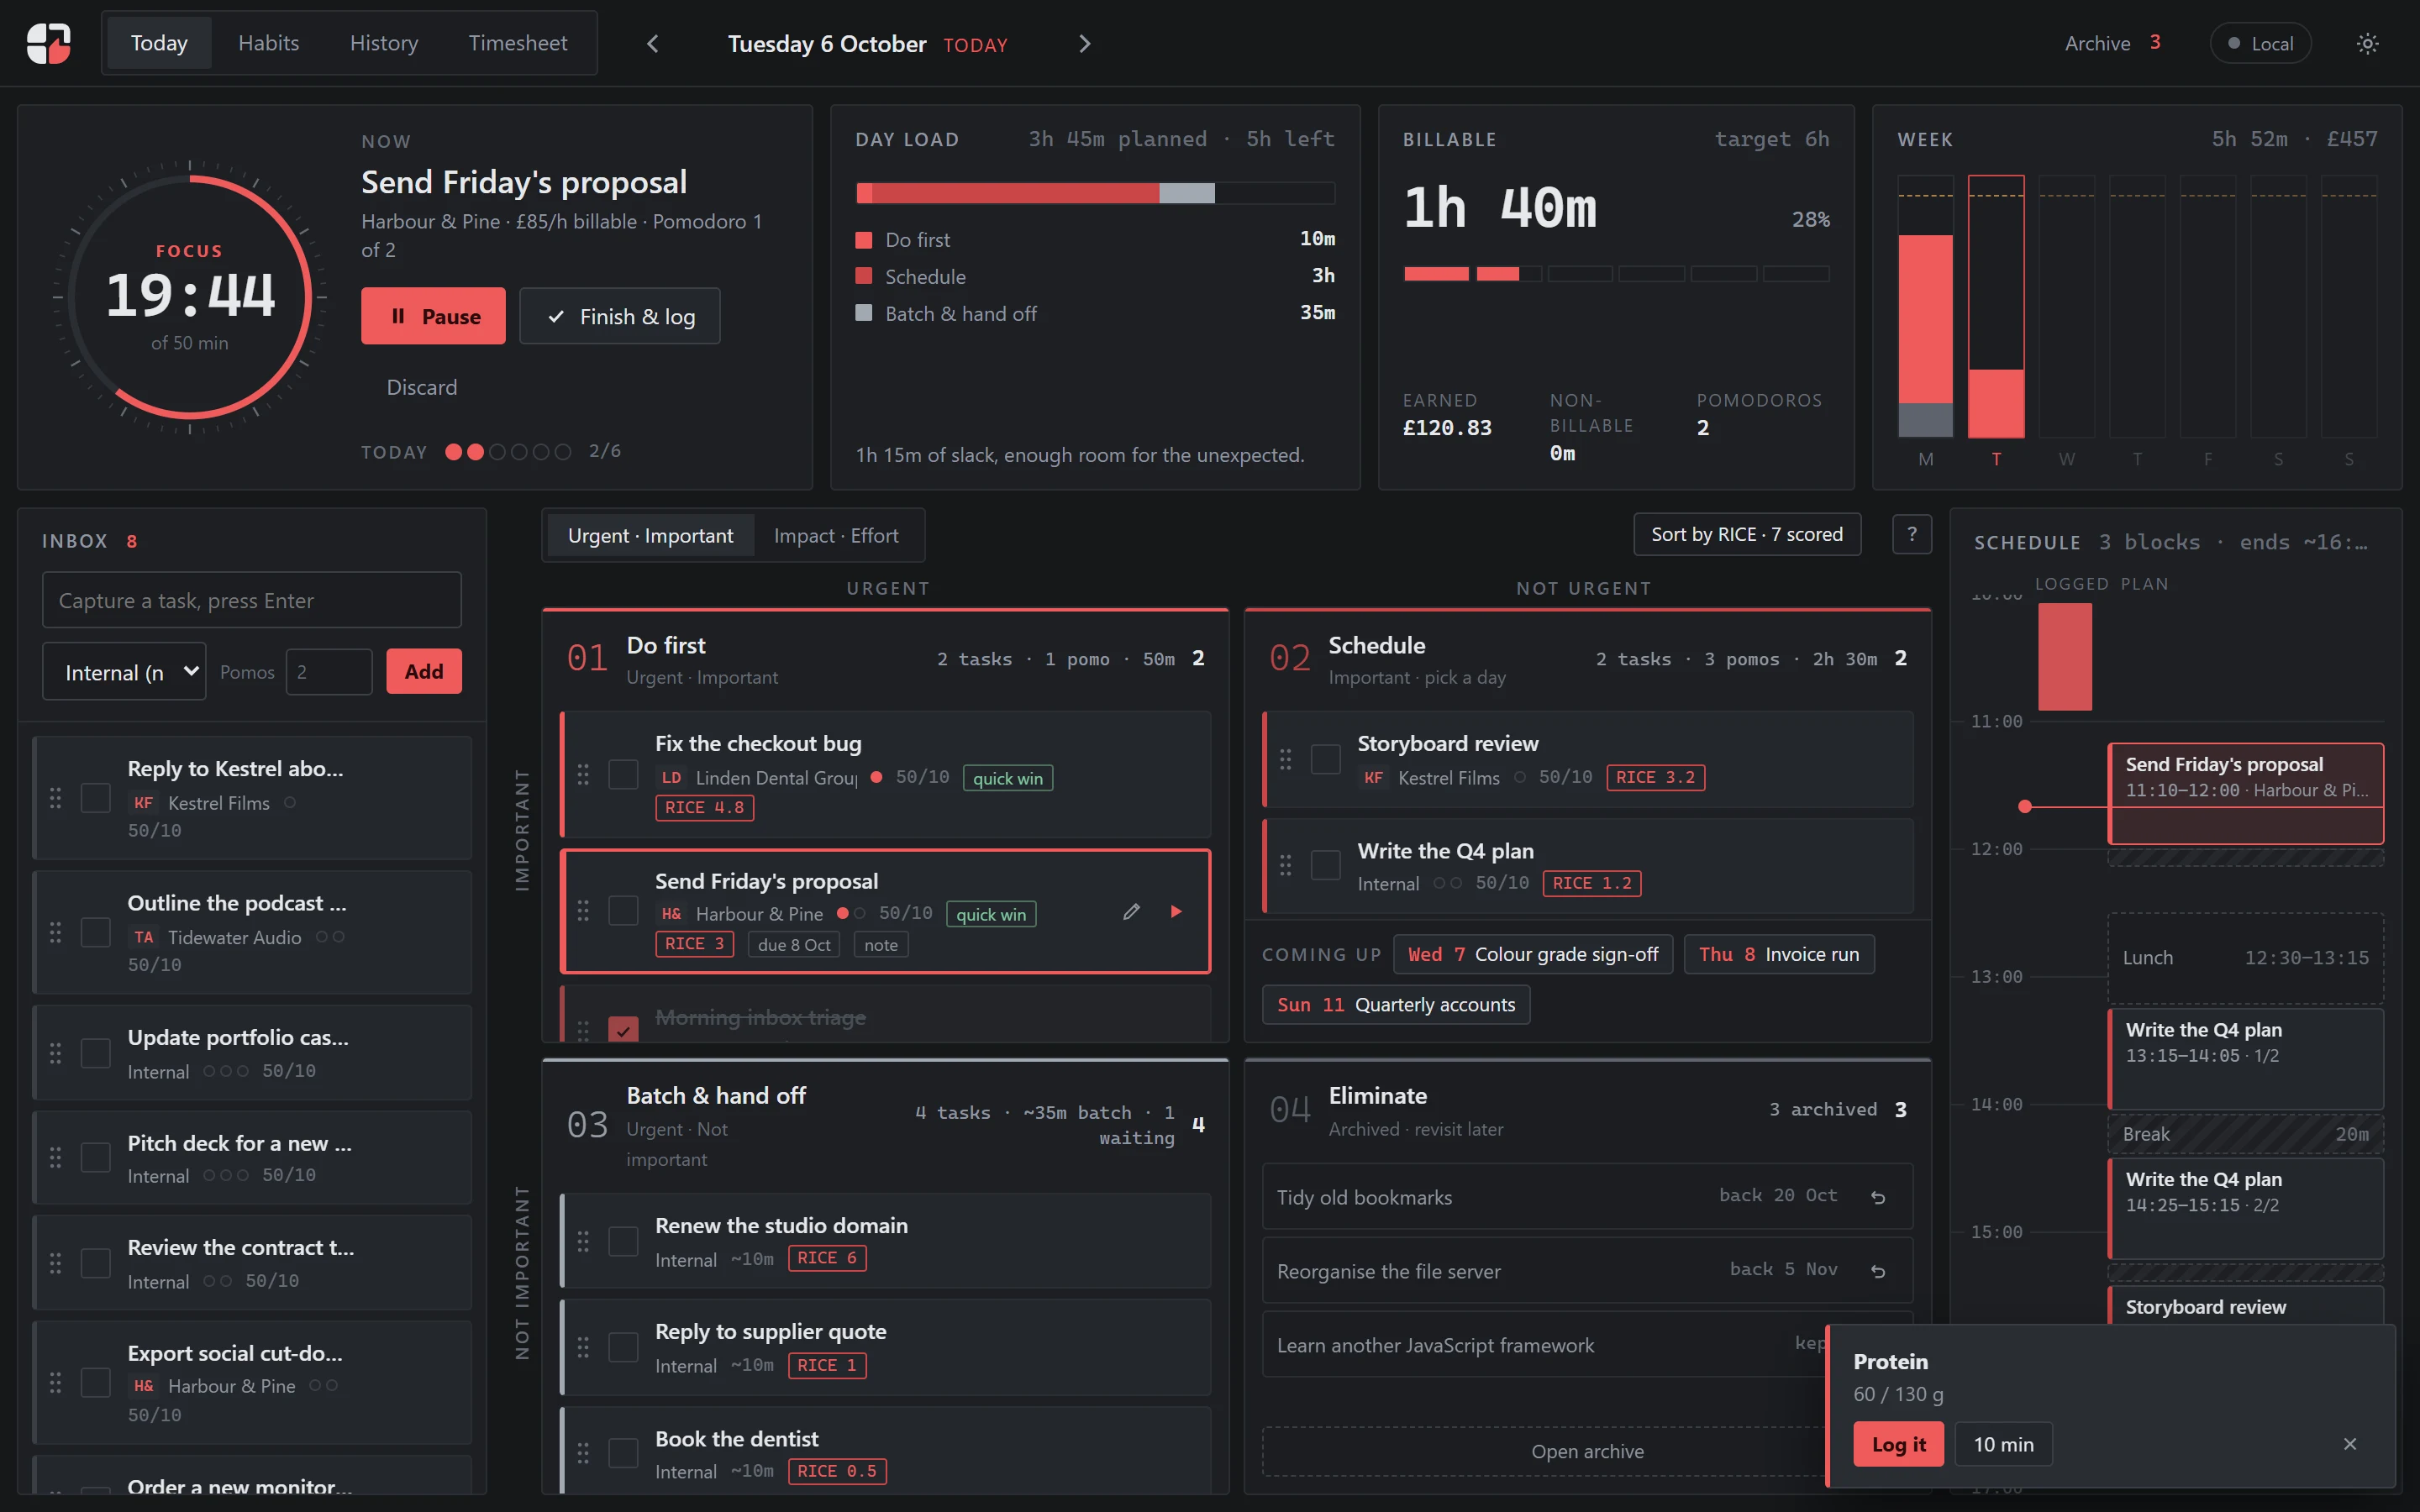Restore Reorganise the file server task
2420x1512 pixels.
[x=1878, y=1271]
